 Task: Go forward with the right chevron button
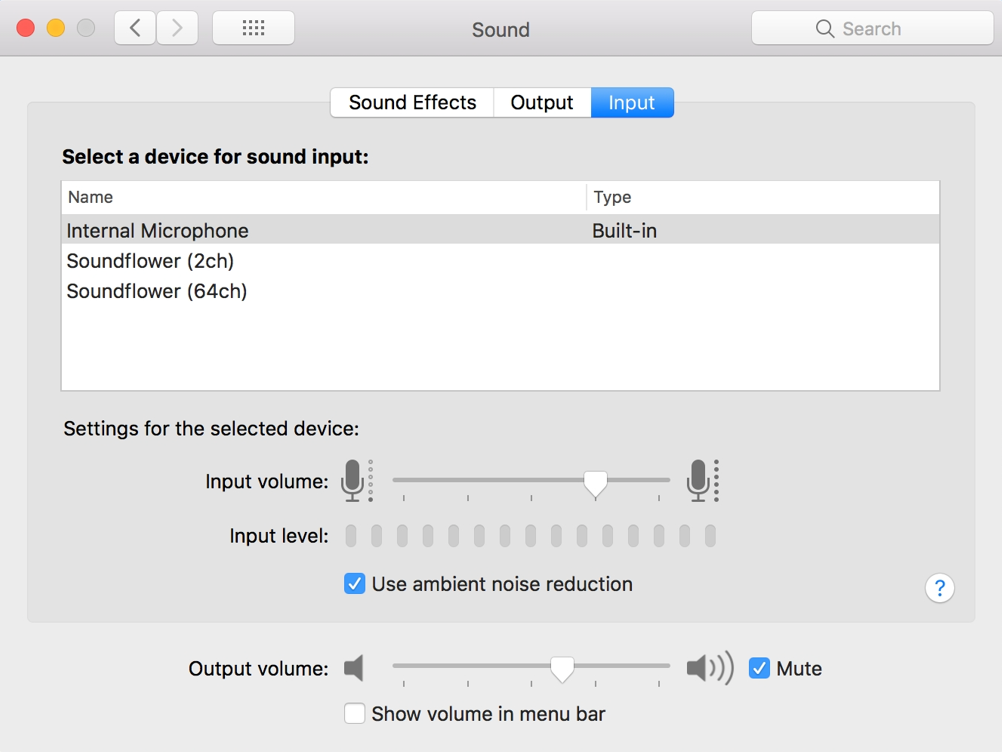(177, 28)
